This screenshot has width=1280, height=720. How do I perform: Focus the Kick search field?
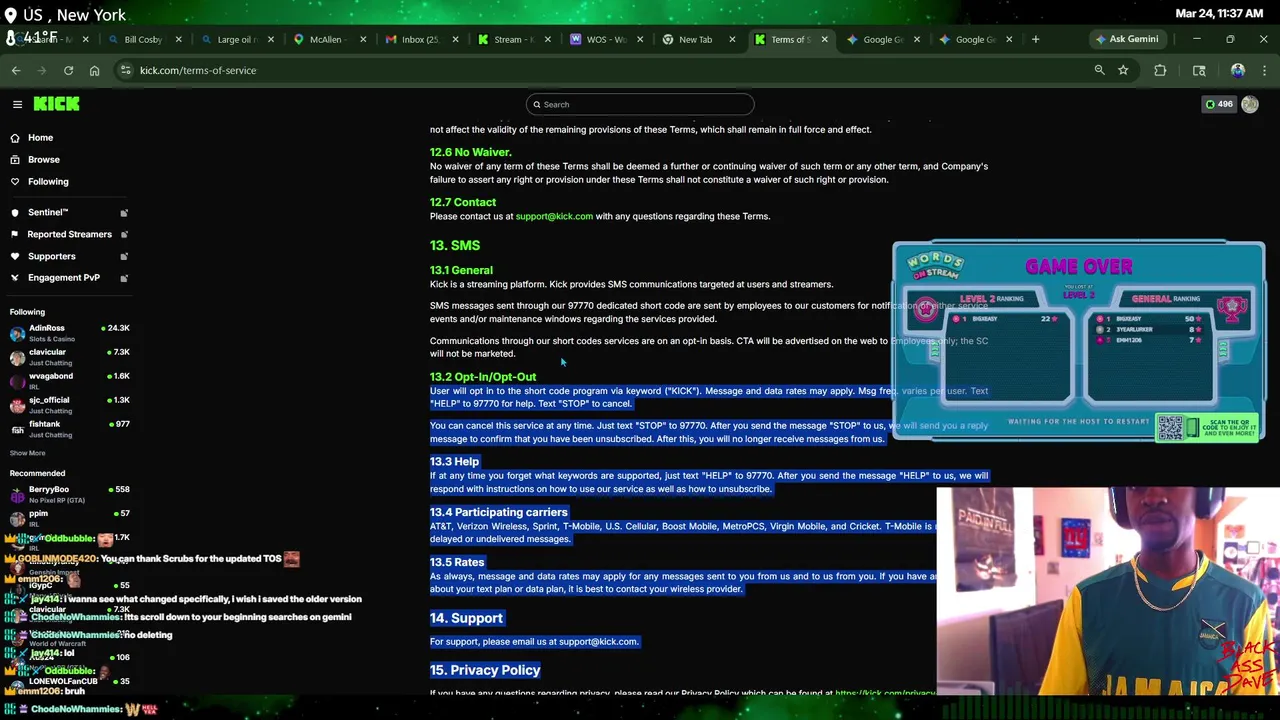[640, 104]
